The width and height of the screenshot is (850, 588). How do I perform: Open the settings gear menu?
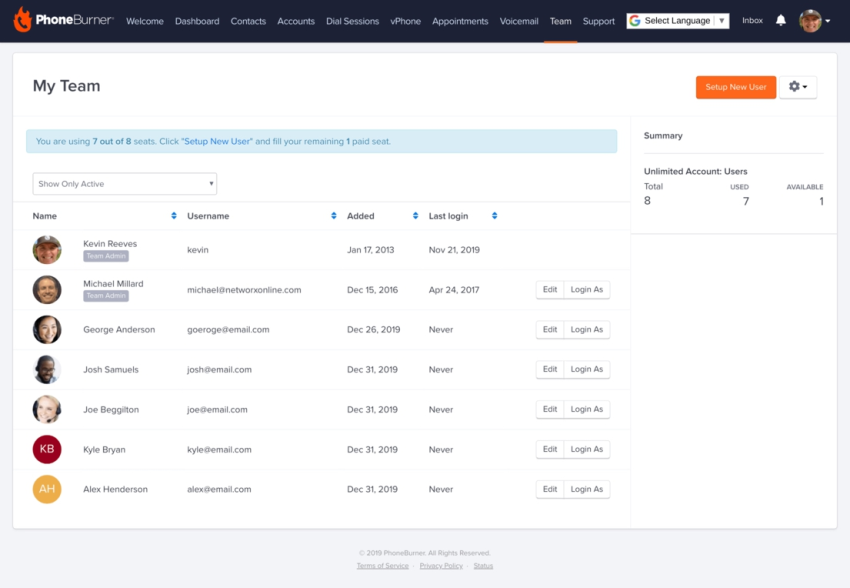click(798, 87)
